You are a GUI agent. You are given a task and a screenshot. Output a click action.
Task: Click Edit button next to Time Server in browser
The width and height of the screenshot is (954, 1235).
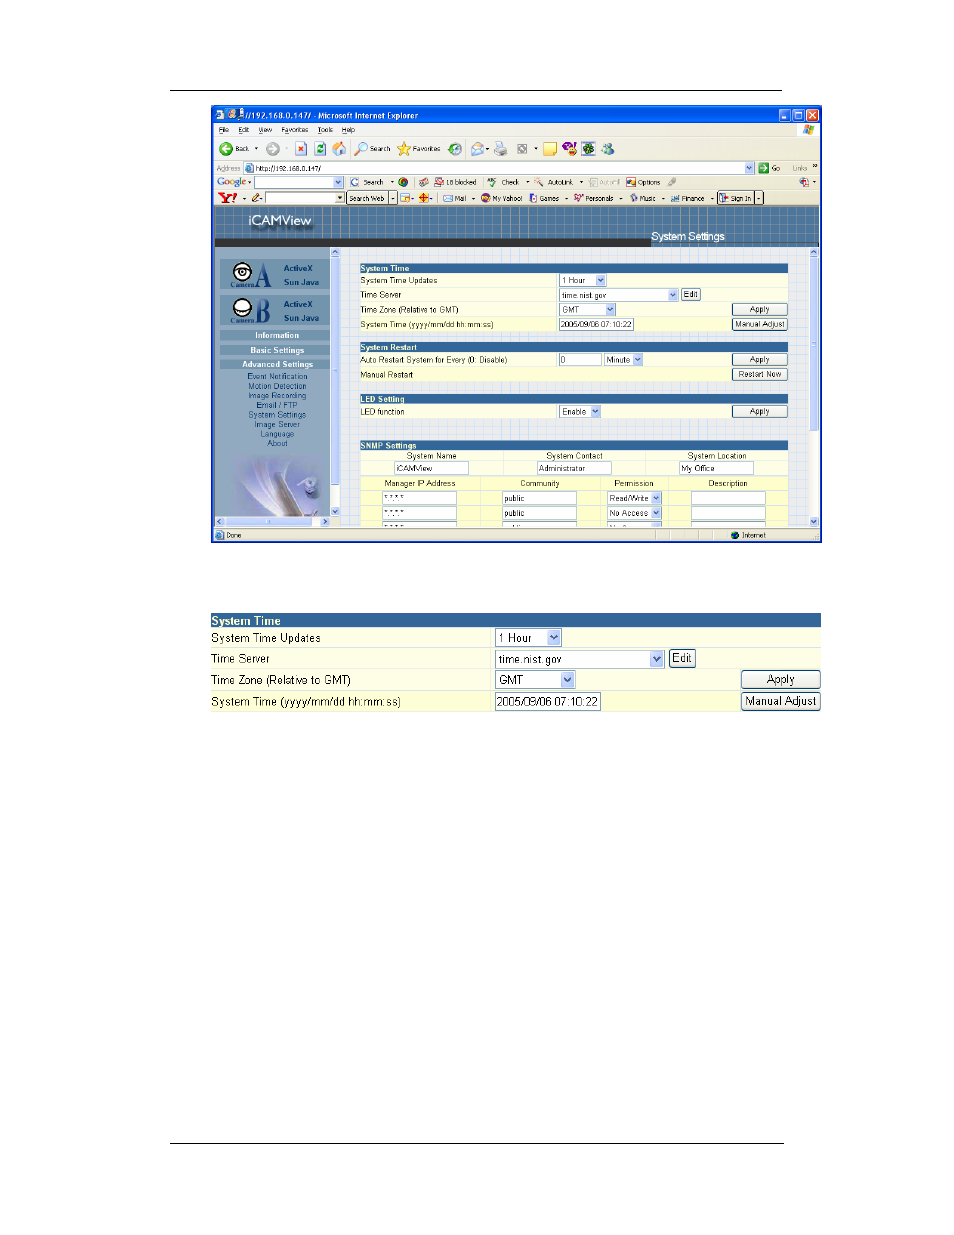[690, 295]
